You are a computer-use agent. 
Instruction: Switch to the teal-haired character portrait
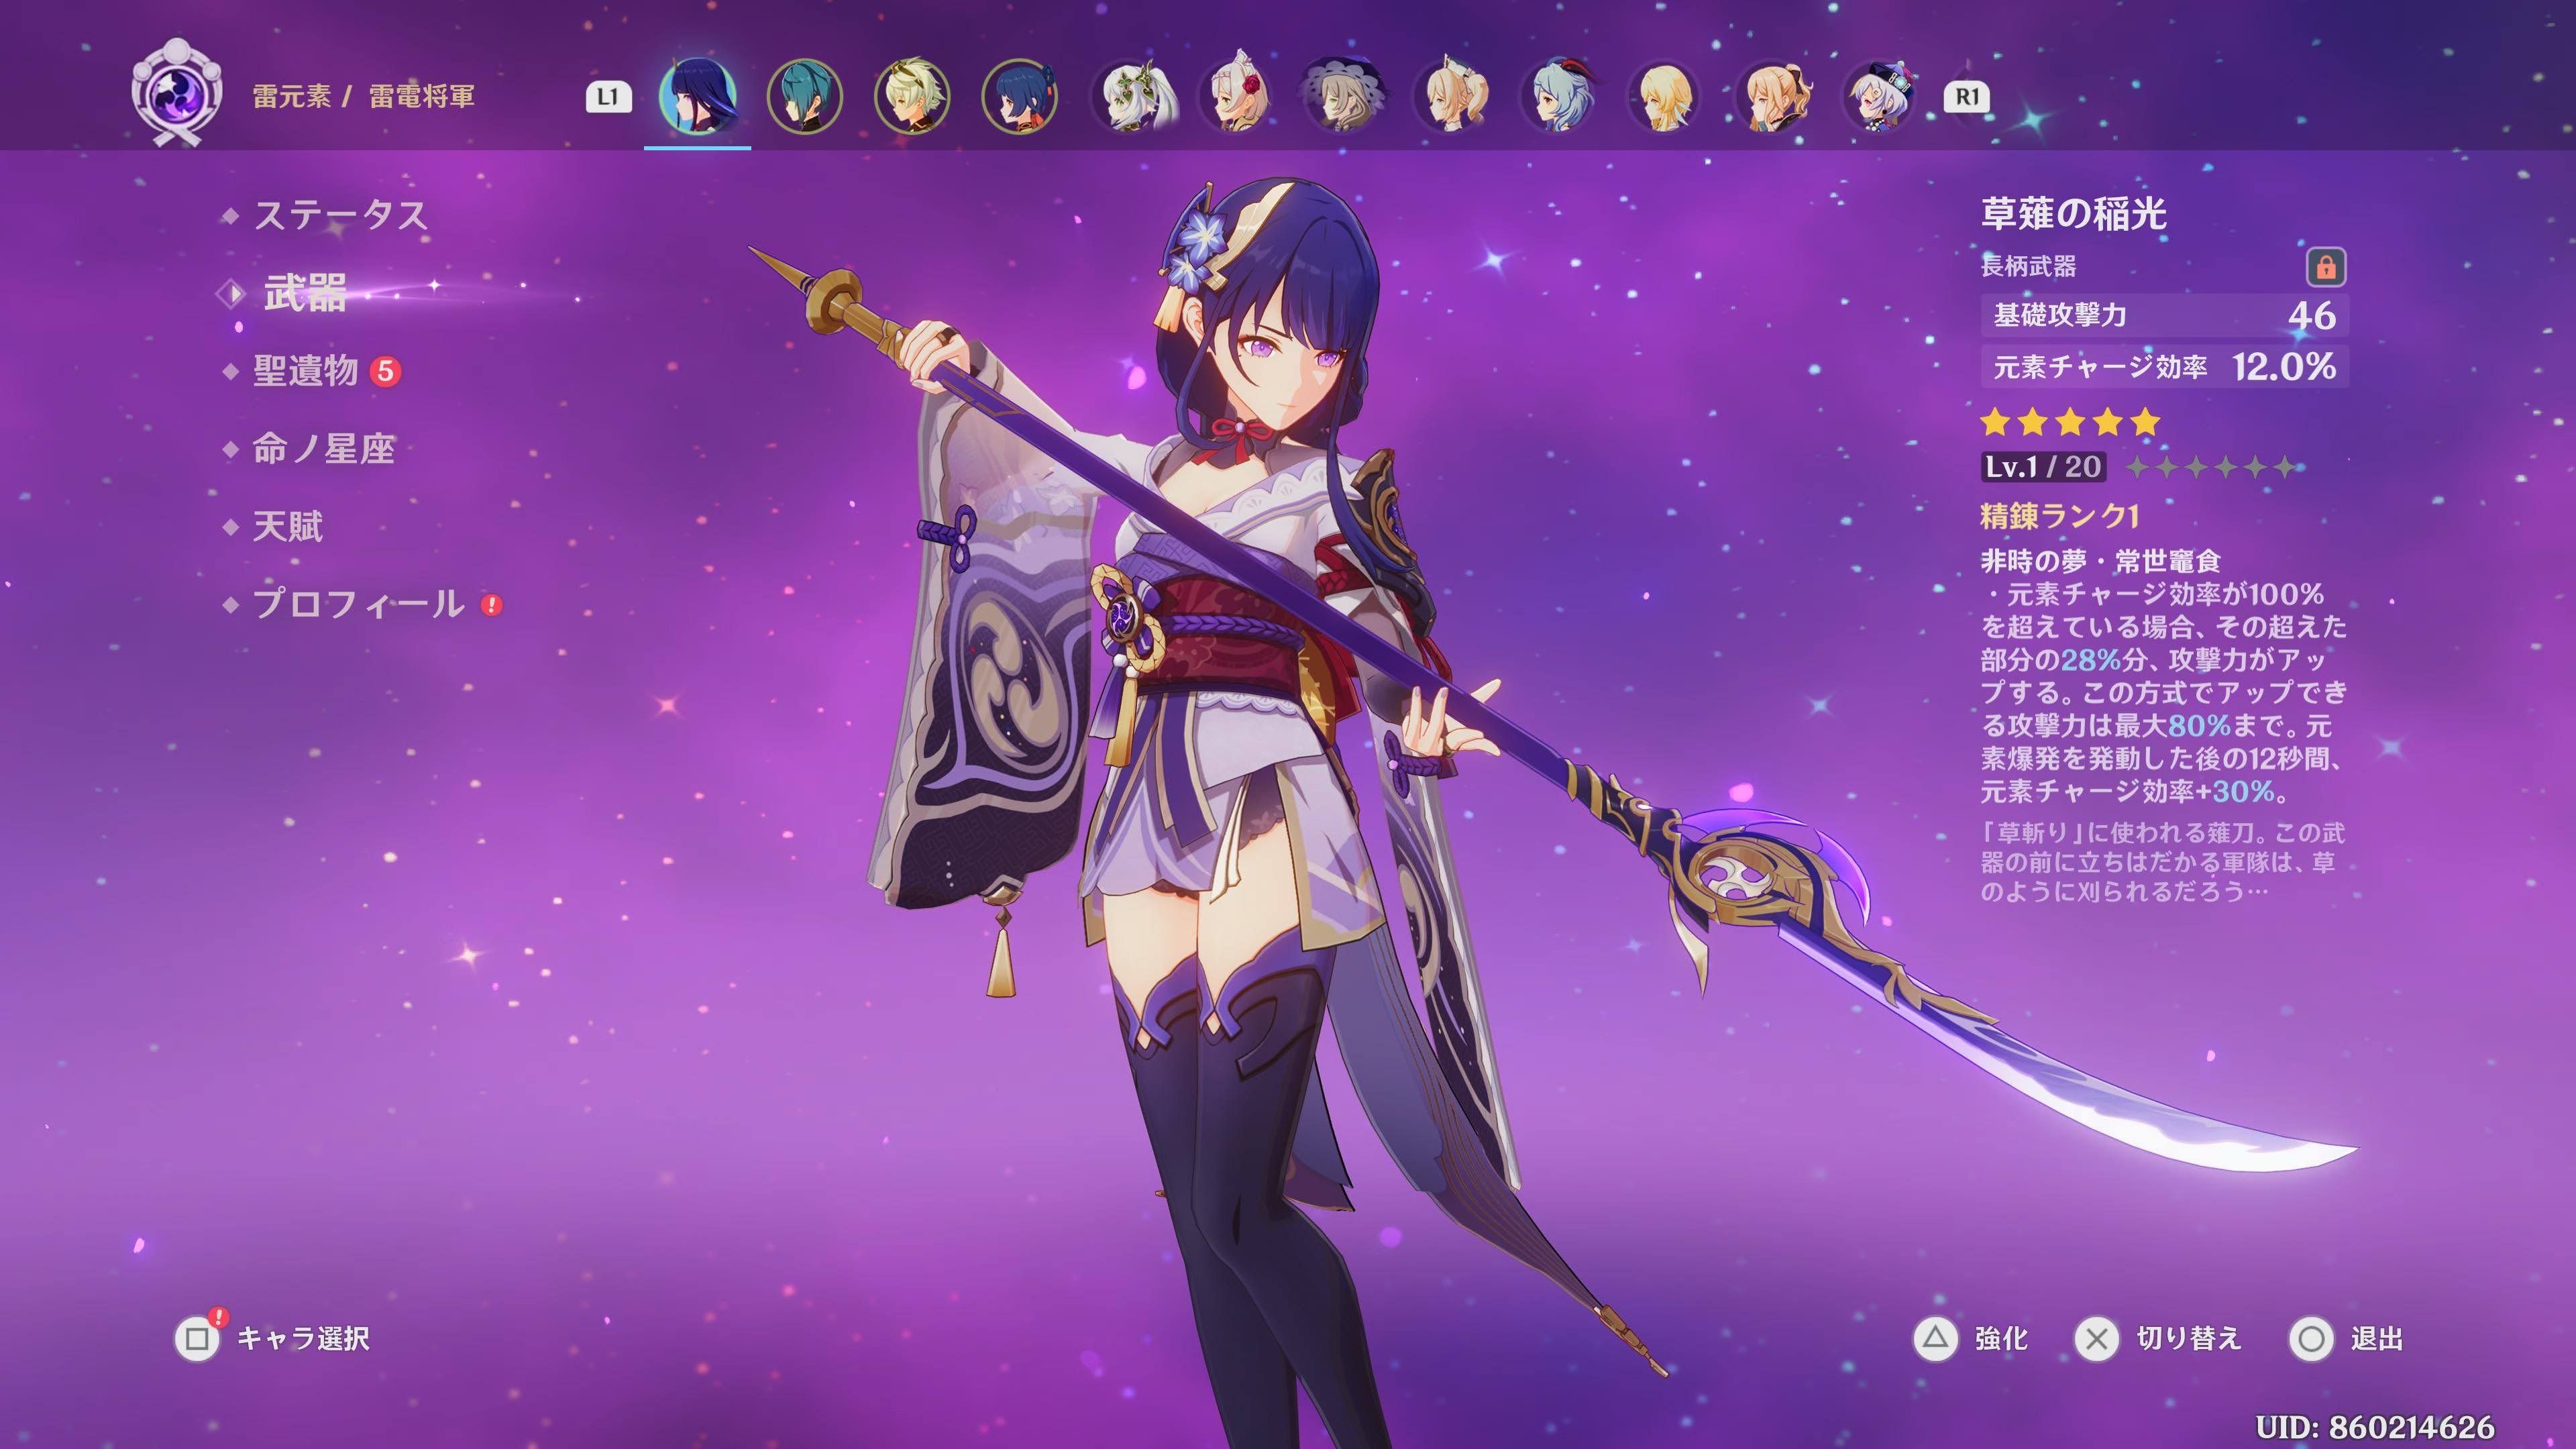(x=804, y=96)
